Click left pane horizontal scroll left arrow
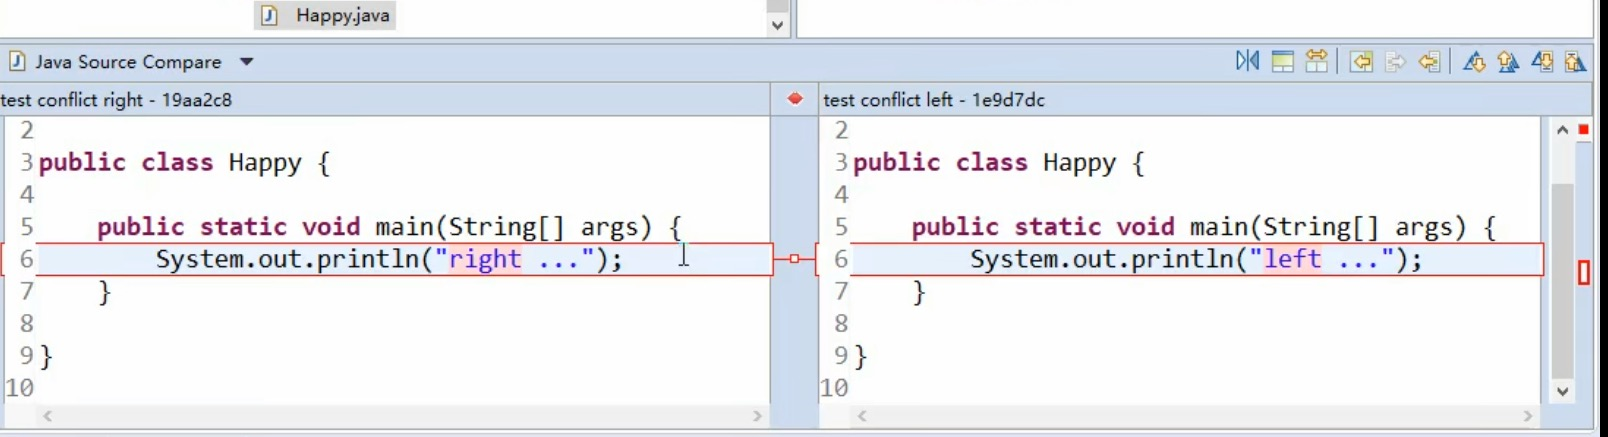The image size is (1608, 437). tap(47, 415)
